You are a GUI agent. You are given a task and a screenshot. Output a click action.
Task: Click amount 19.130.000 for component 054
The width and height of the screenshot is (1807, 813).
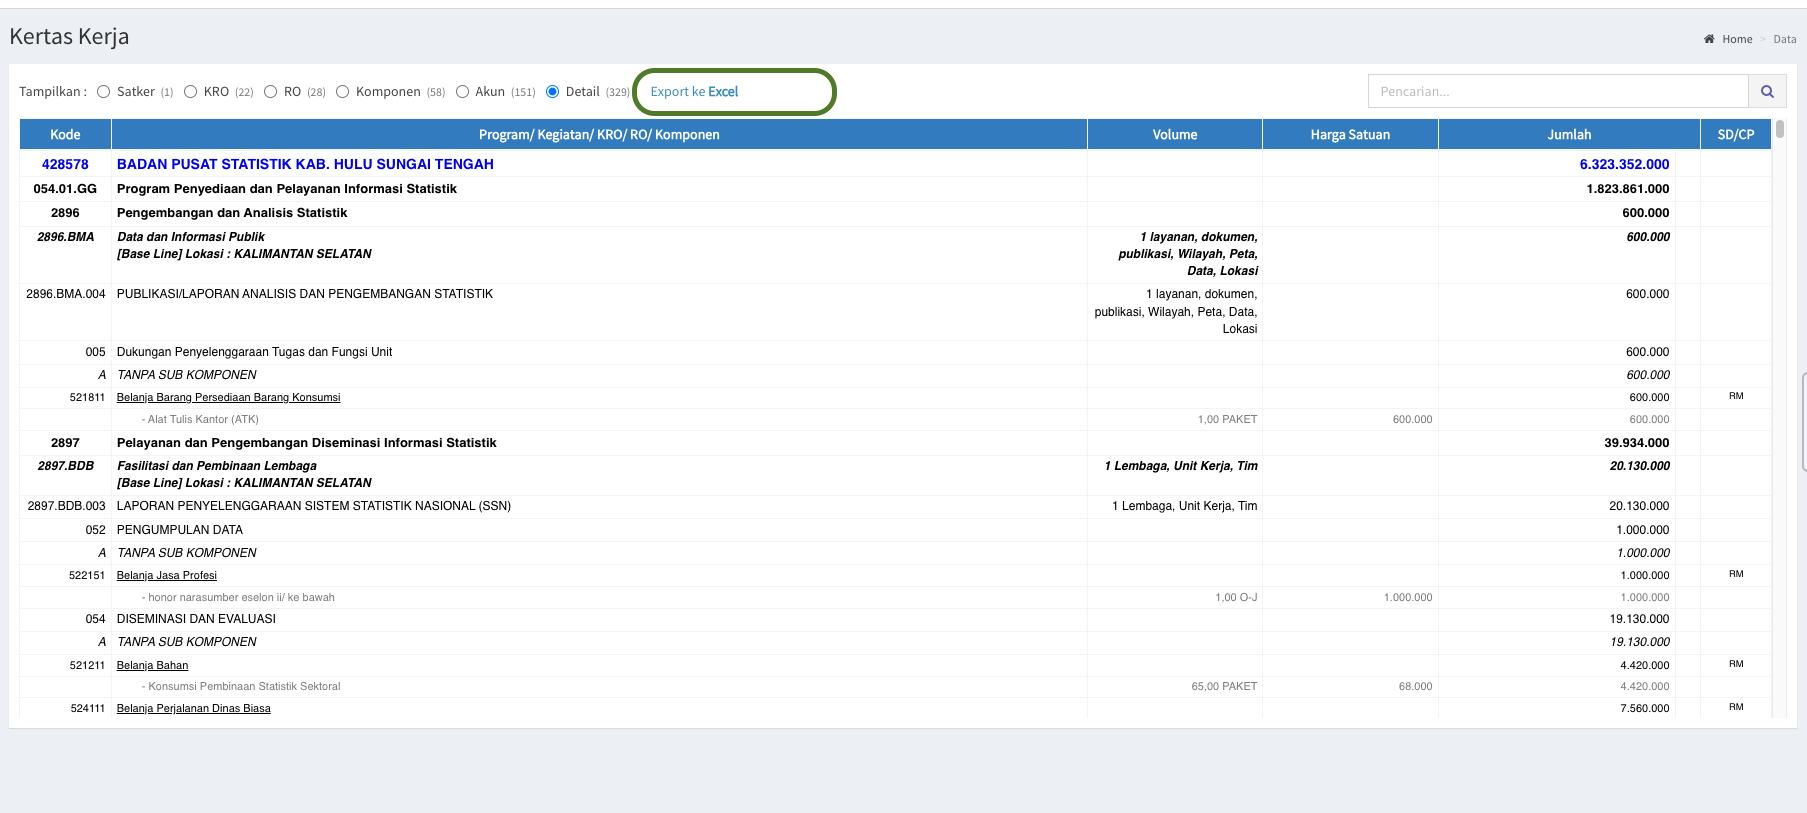(x=1639, y=619)
